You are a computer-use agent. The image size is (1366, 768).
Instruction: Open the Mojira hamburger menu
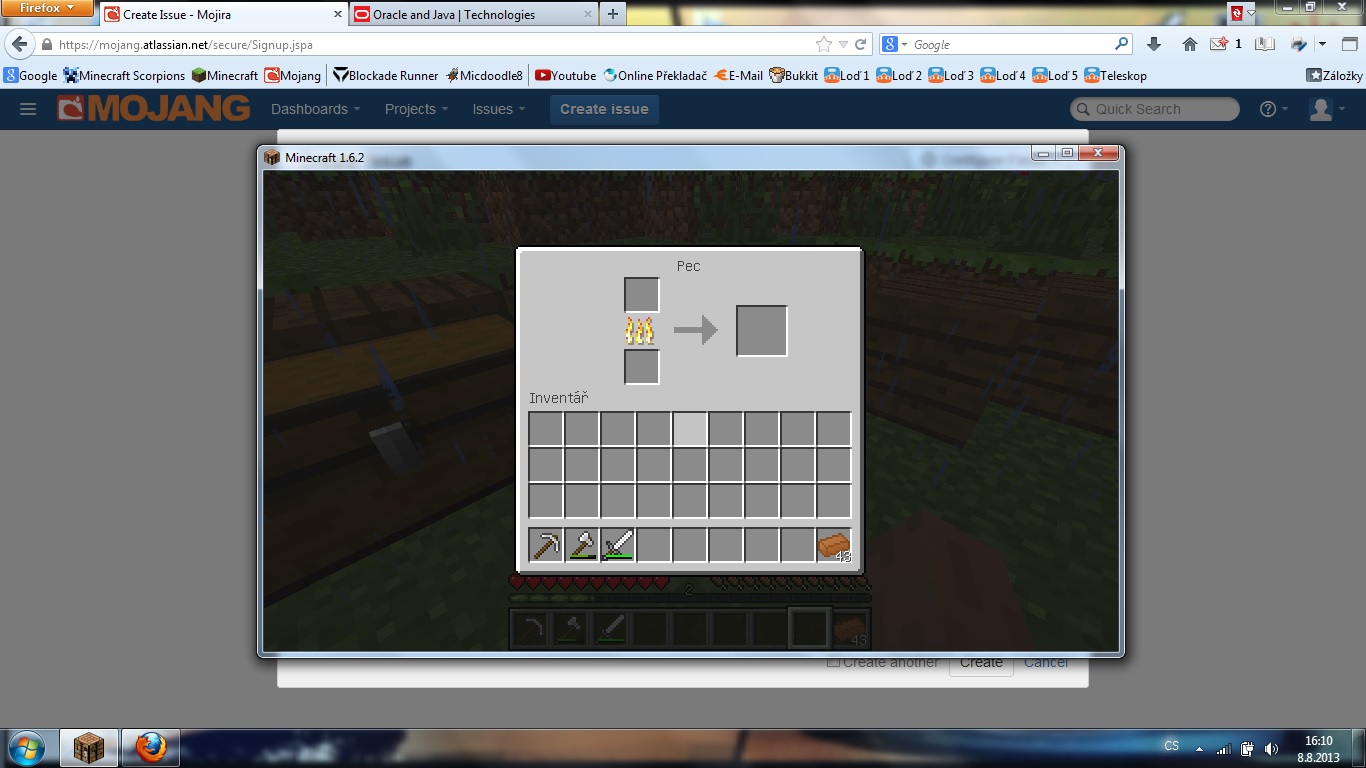(28, 109)
